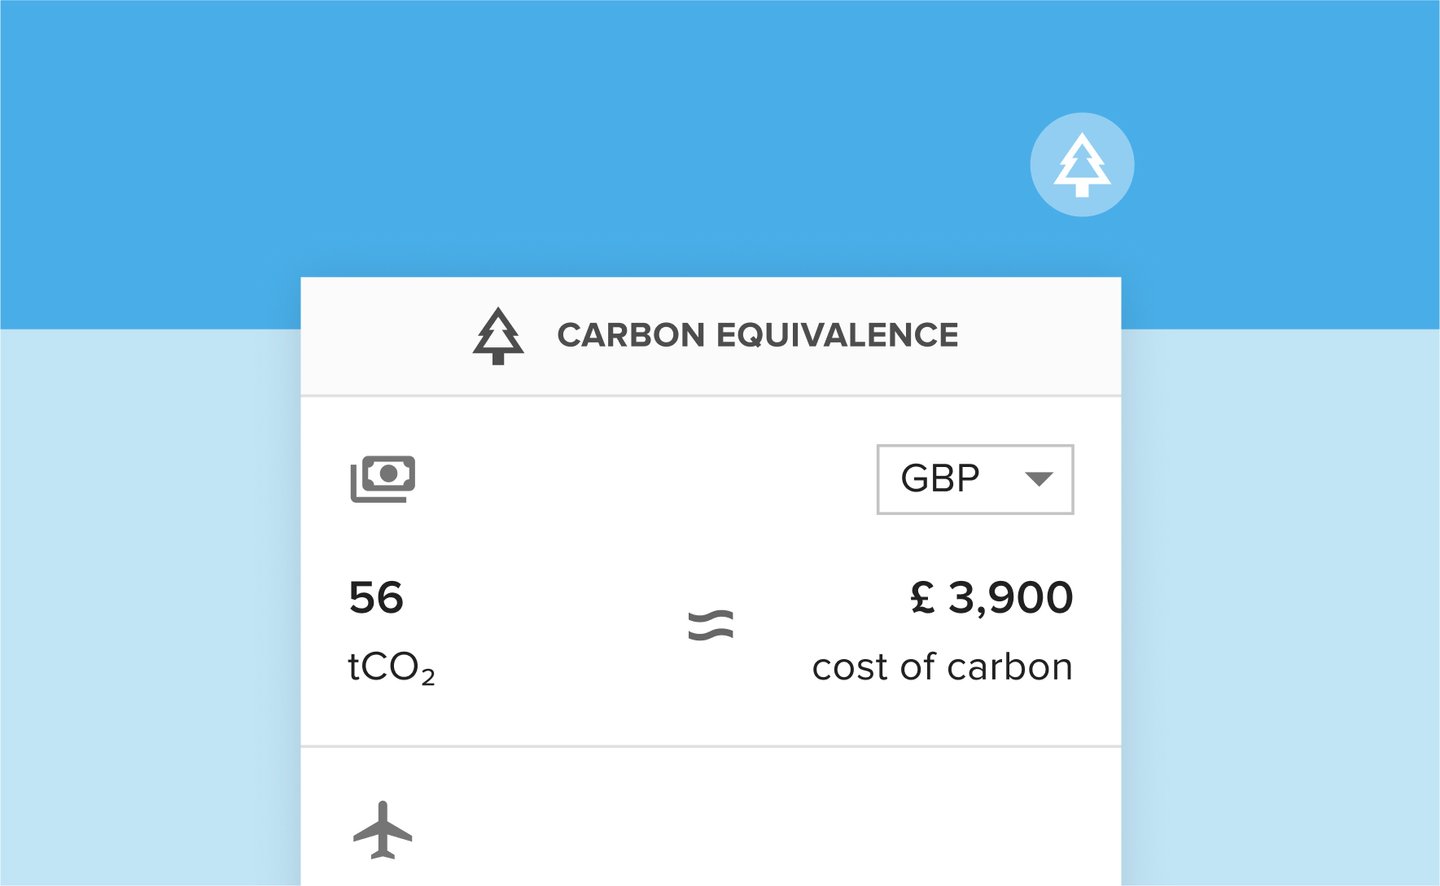Screen dimensions: 1440x886
Task: Click the approximately-equal wavy symbol
Action: pyautogui.click(x=711, y=626)
